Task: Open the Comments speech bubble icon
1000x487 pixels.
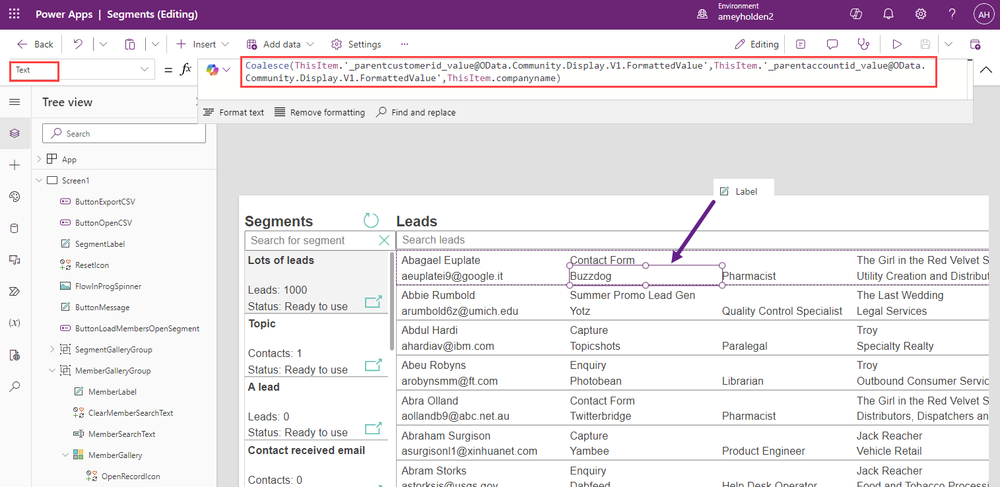Action: click(x=832, y=44)
